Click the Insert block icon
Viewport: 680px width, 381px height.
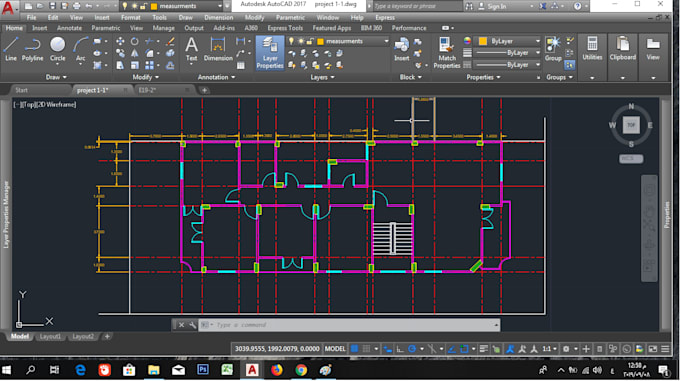tap(402, 49)
